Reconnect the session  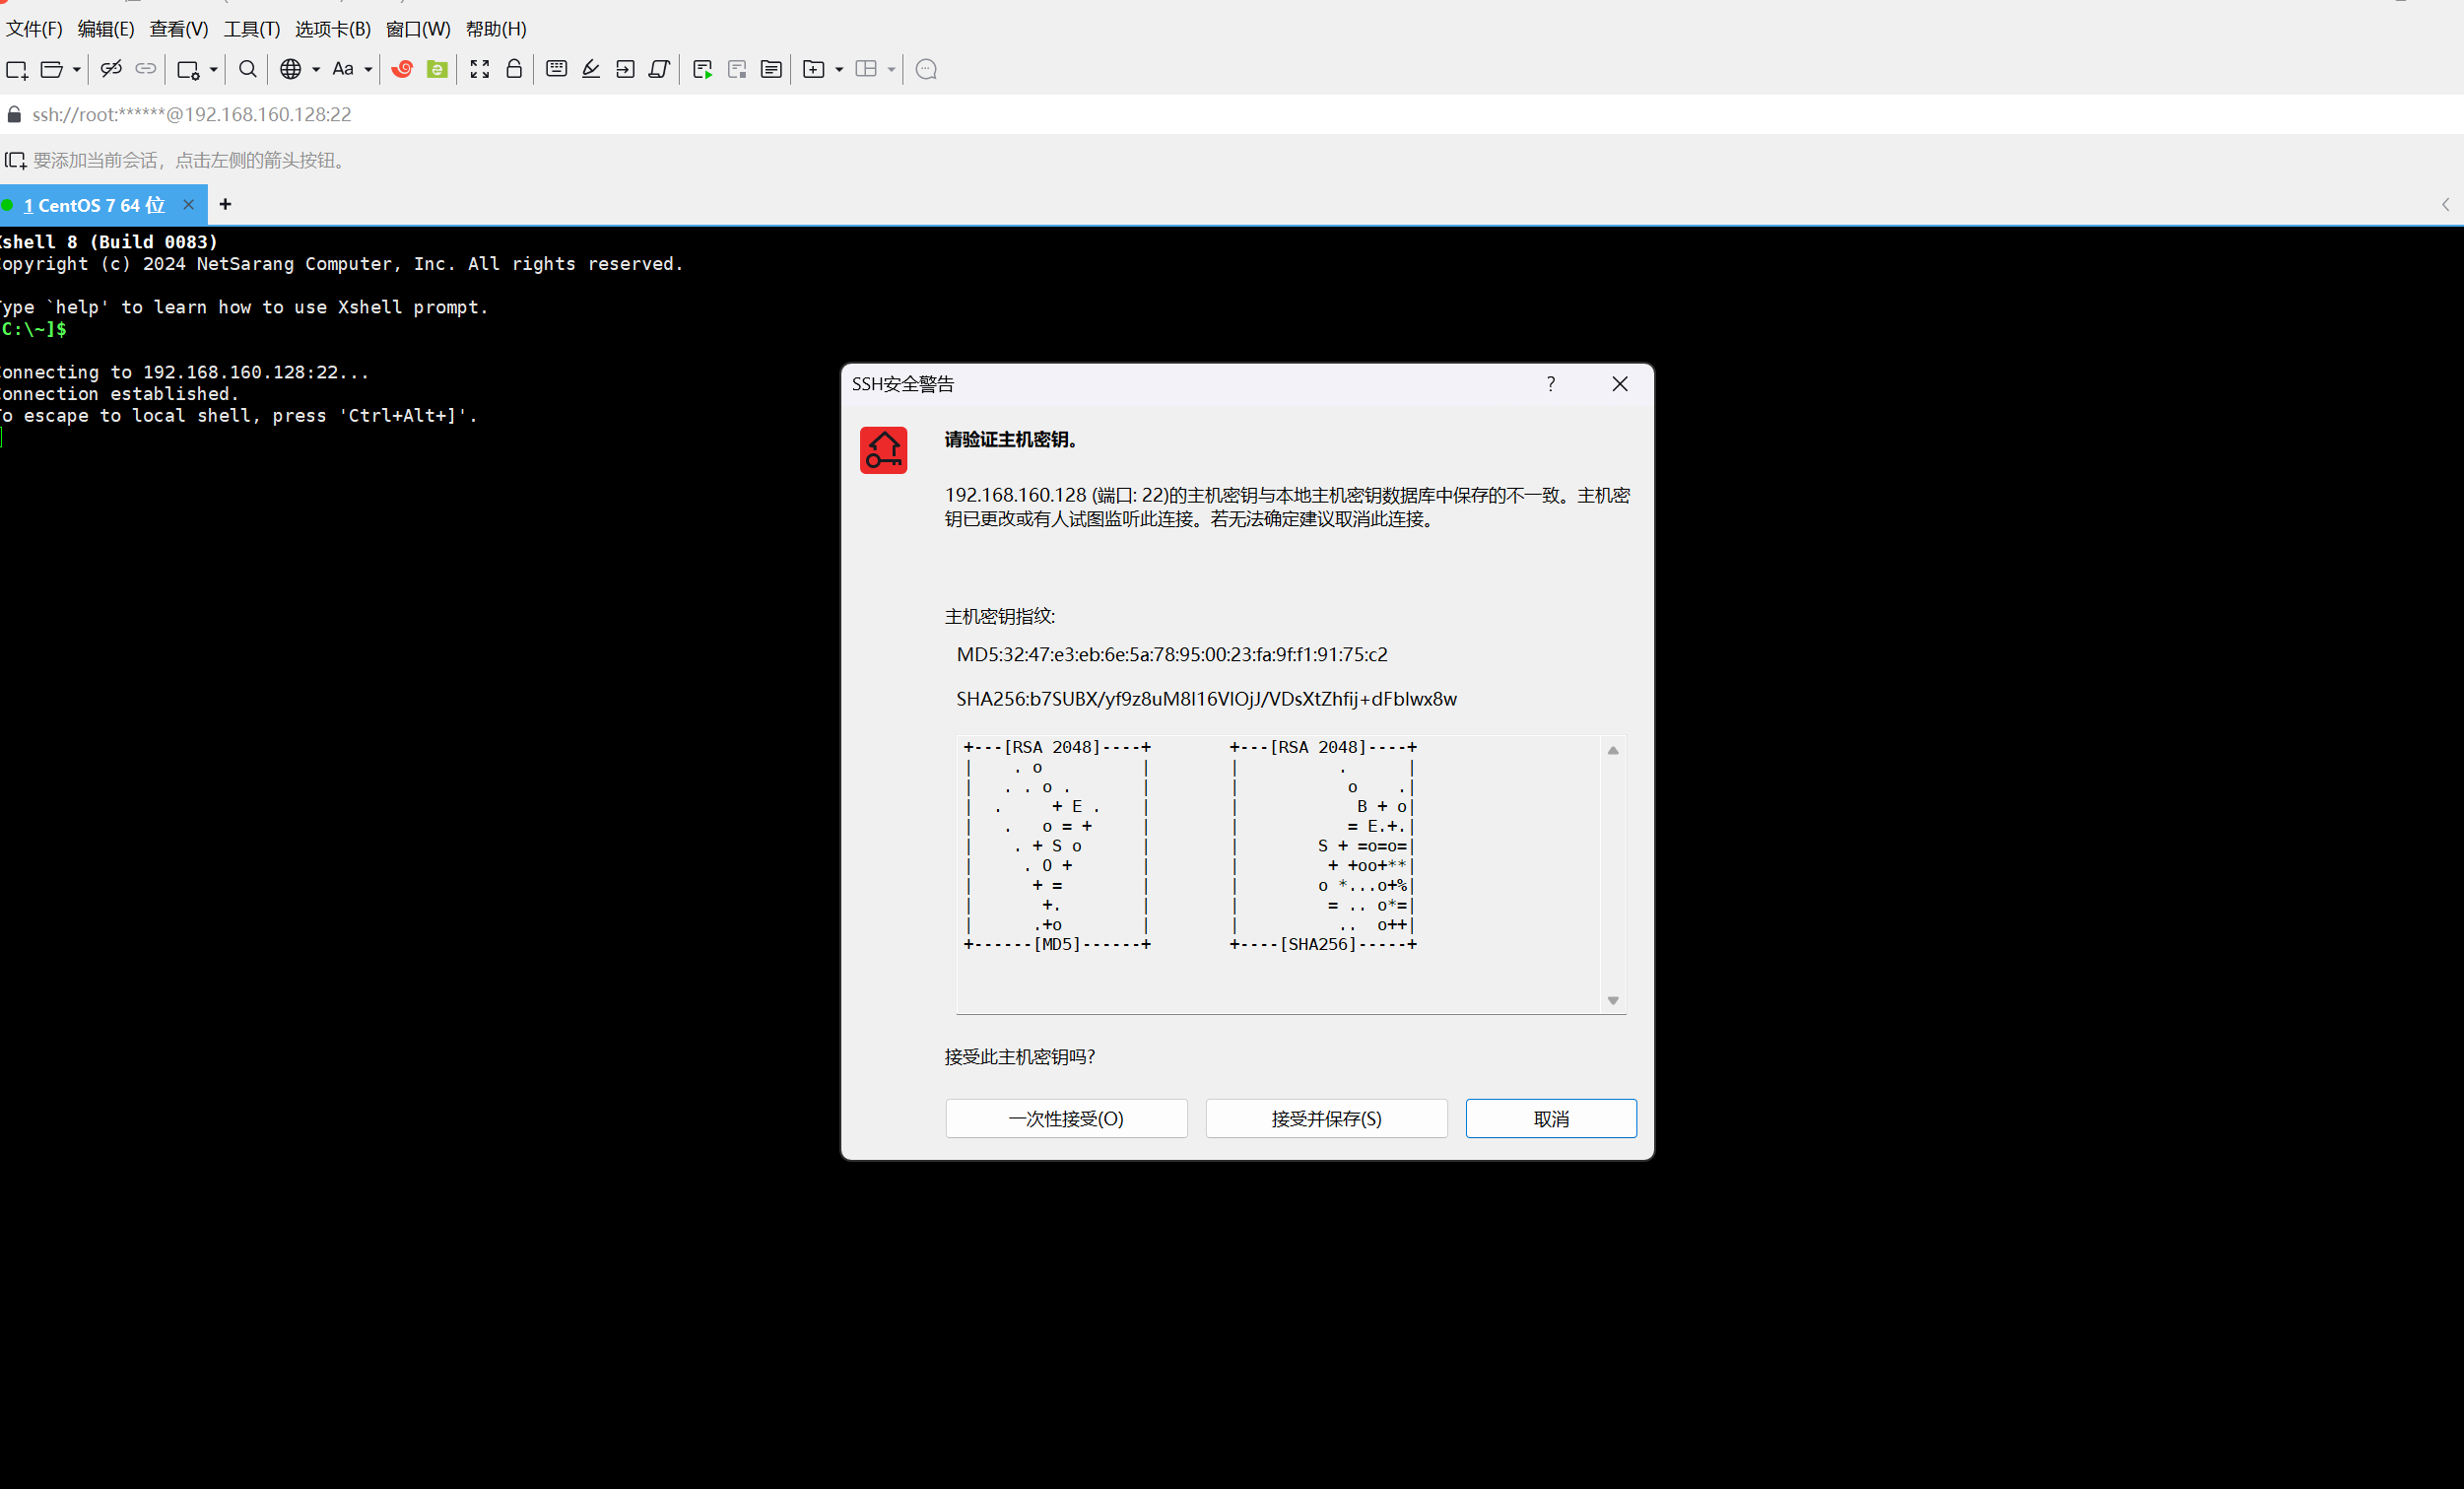tap(146, 69)
